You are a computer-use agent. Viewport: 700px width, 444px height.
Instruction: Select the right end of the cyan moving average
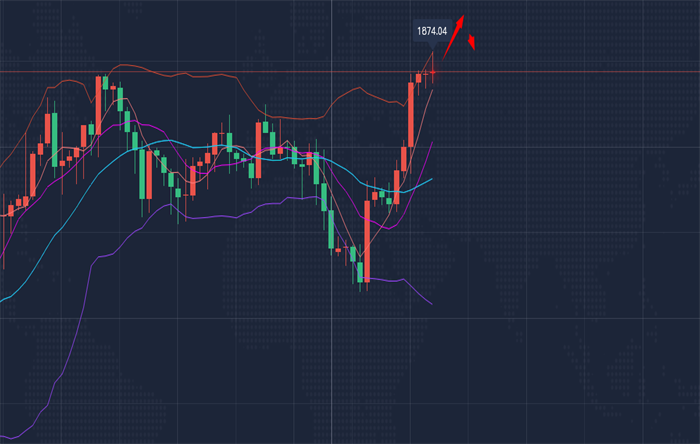click(x=430, y=181)
